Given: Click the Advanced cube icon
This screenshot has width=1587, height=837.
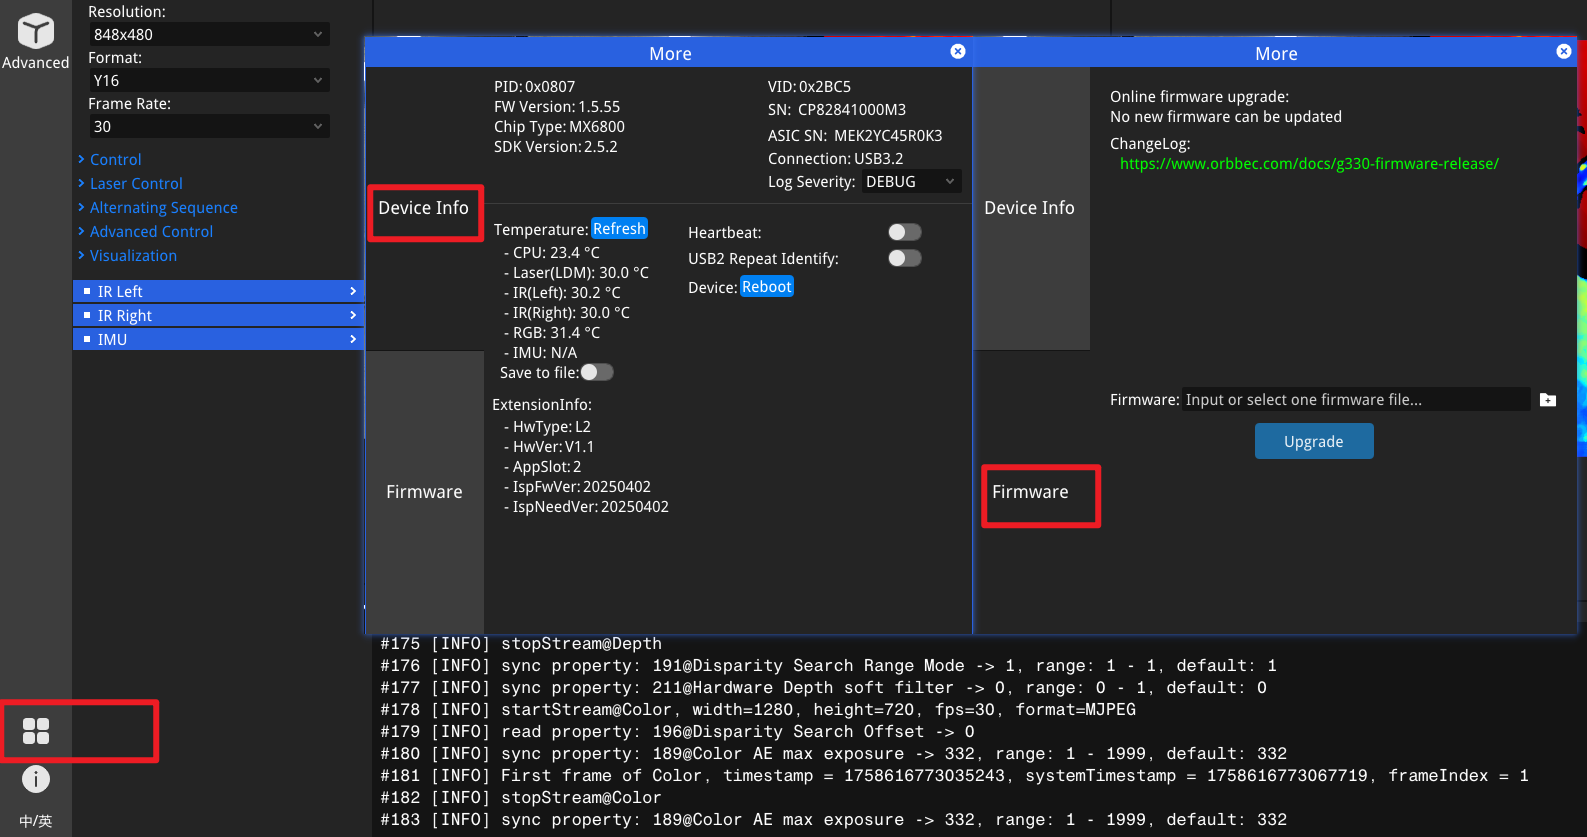Looking at the screenshot, I should (x=35, y=32).
